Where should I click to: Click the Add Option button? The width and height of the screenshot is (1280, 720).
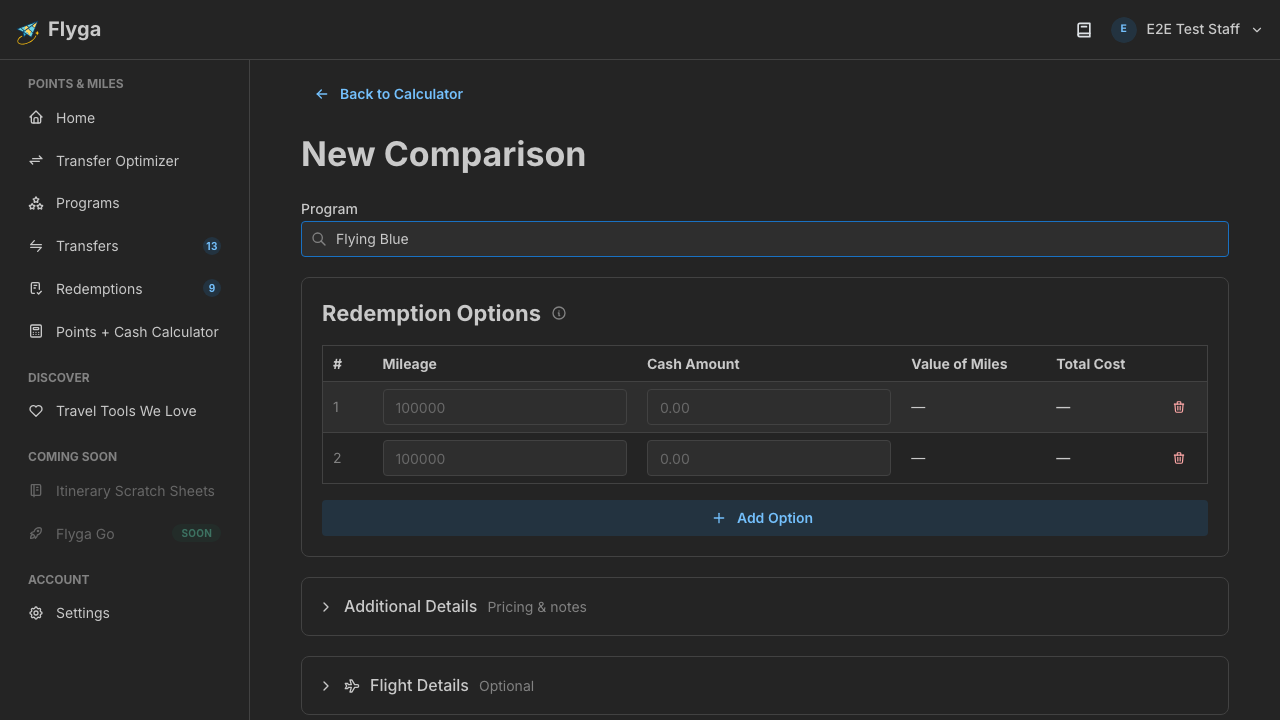click(765, 518)
